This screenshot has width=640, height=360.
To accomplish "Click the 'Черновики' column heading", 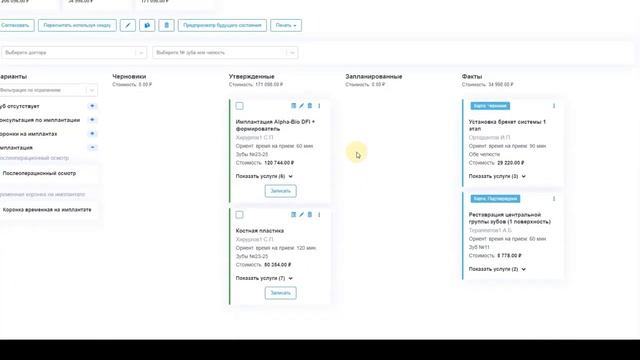I will [x=129, y=76].
